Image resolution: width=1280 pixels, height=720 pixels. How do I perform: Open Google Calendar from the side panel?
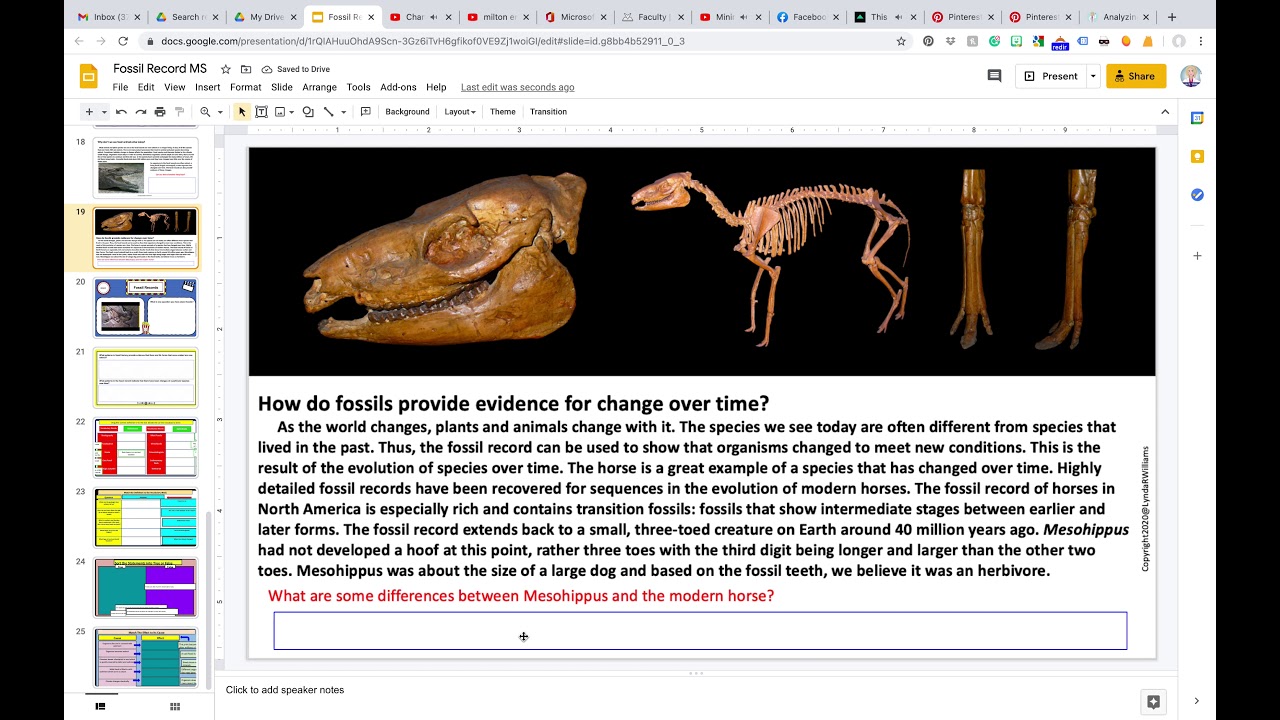click(1196, 118)
